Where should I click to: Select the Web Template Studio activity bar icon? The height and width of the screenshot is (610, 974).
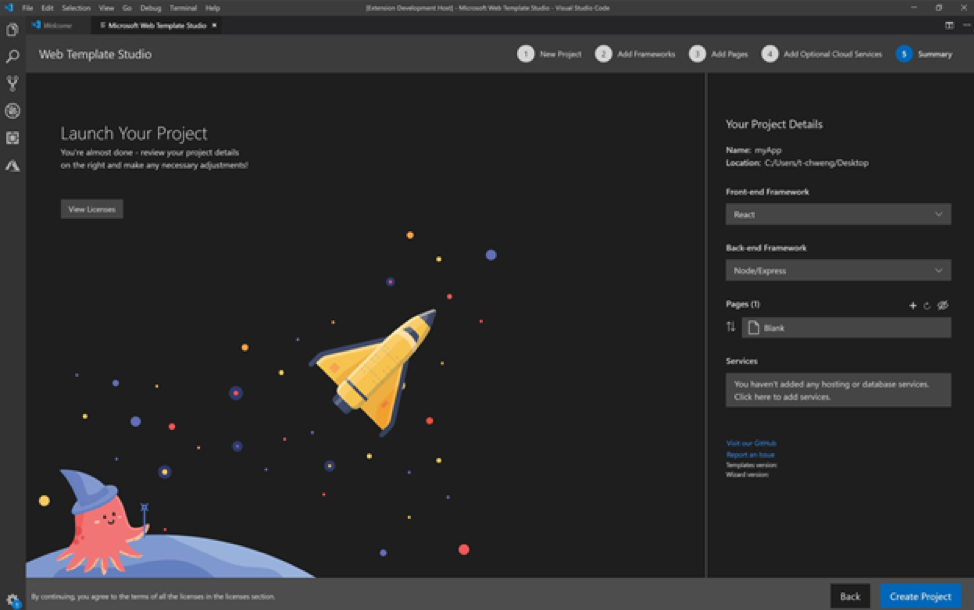[12, 166]
